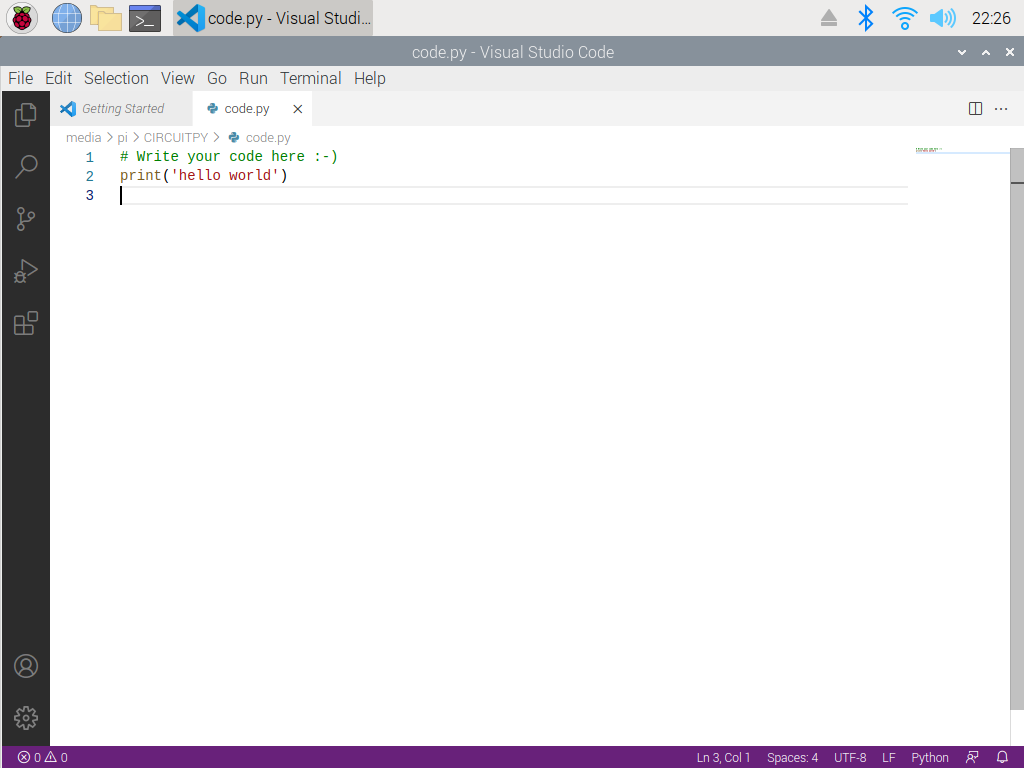Open the Accounts menu icon
The width and height of the screenshot is (1024, 768).
point(25,666)
